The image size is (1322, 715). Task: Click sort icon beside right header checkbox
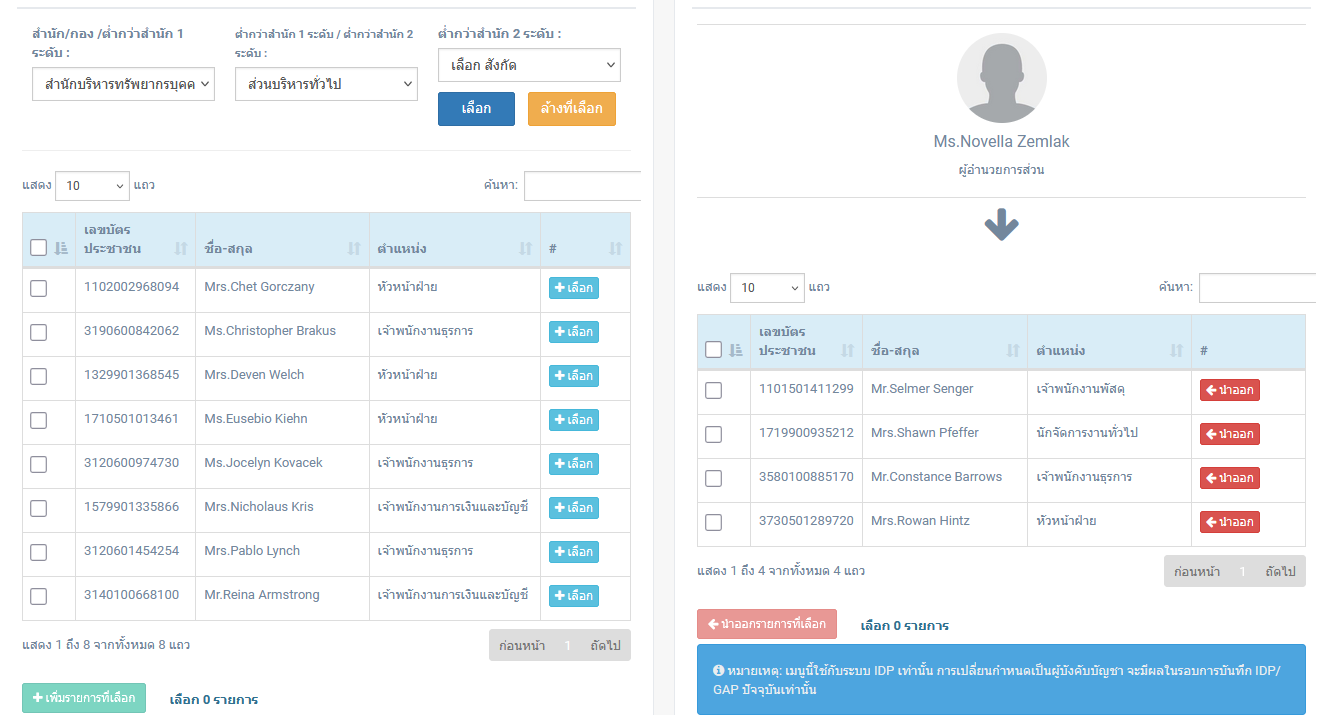tap(736, 350)
